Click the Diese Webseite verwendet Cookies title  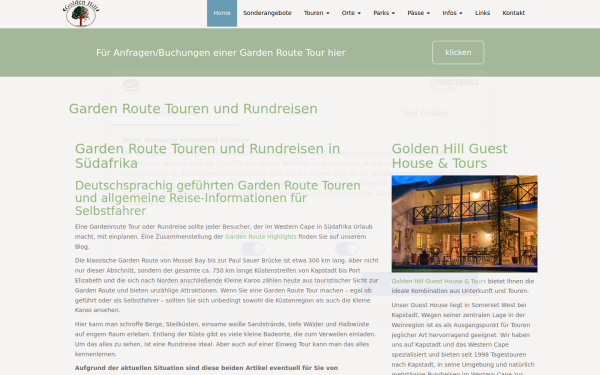click(x=185, y=140)
